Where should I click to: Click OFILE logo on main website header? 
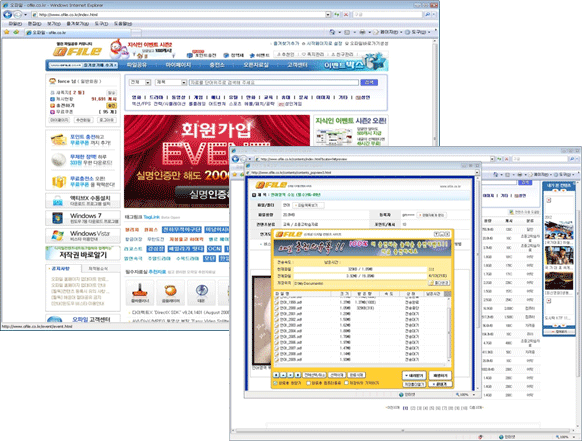[77, 51]
